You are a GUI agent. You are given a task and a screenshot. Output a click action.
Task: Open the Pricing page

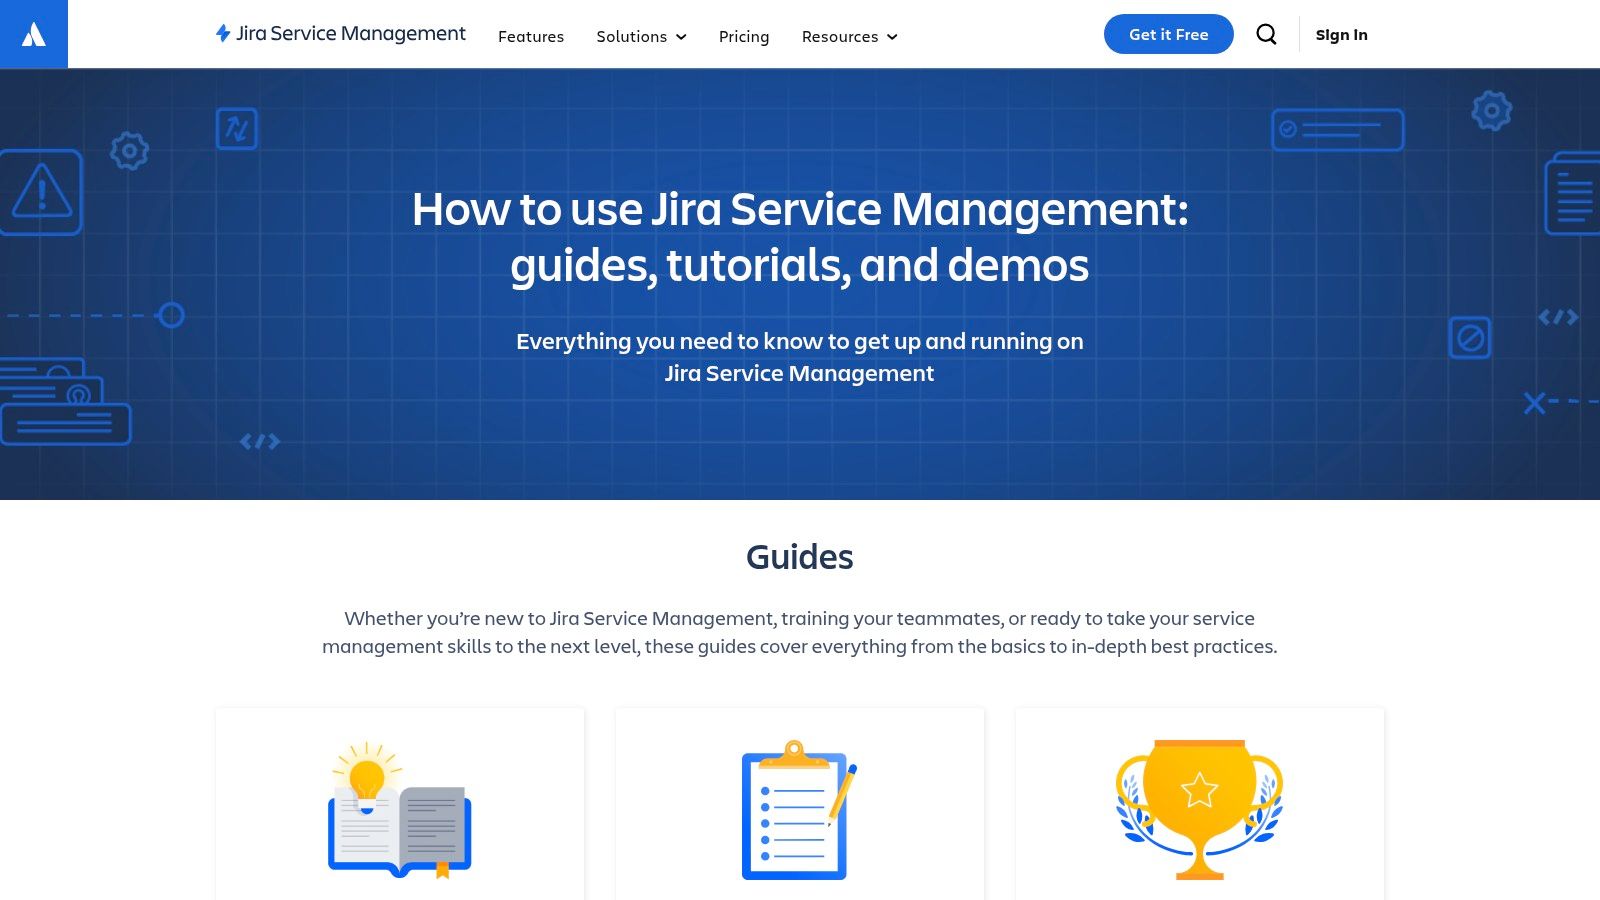[744, 36]
